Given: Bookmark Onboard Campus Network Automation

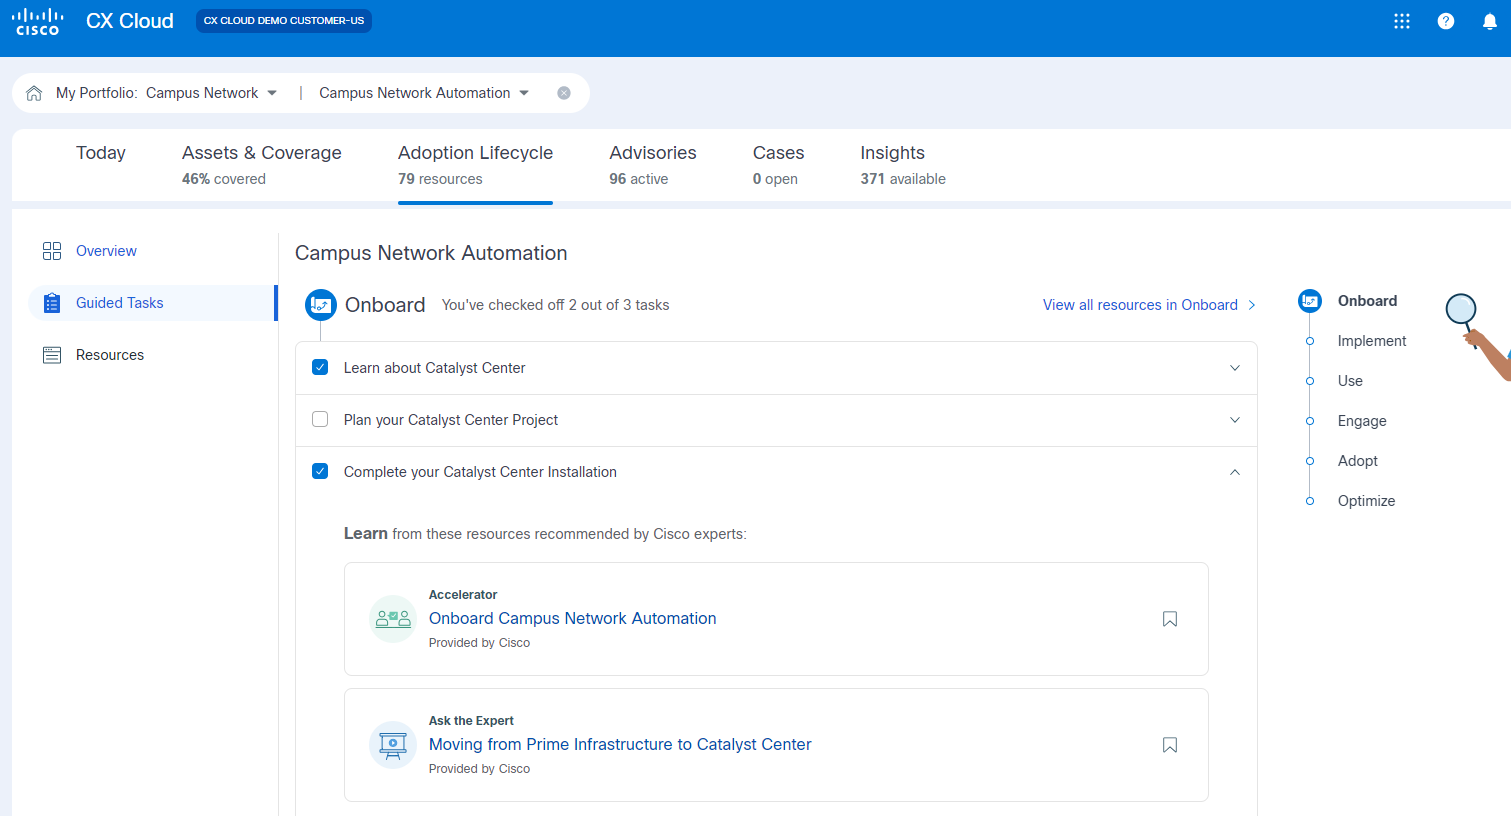Looking at the screenshot, I should [1170, 619].
